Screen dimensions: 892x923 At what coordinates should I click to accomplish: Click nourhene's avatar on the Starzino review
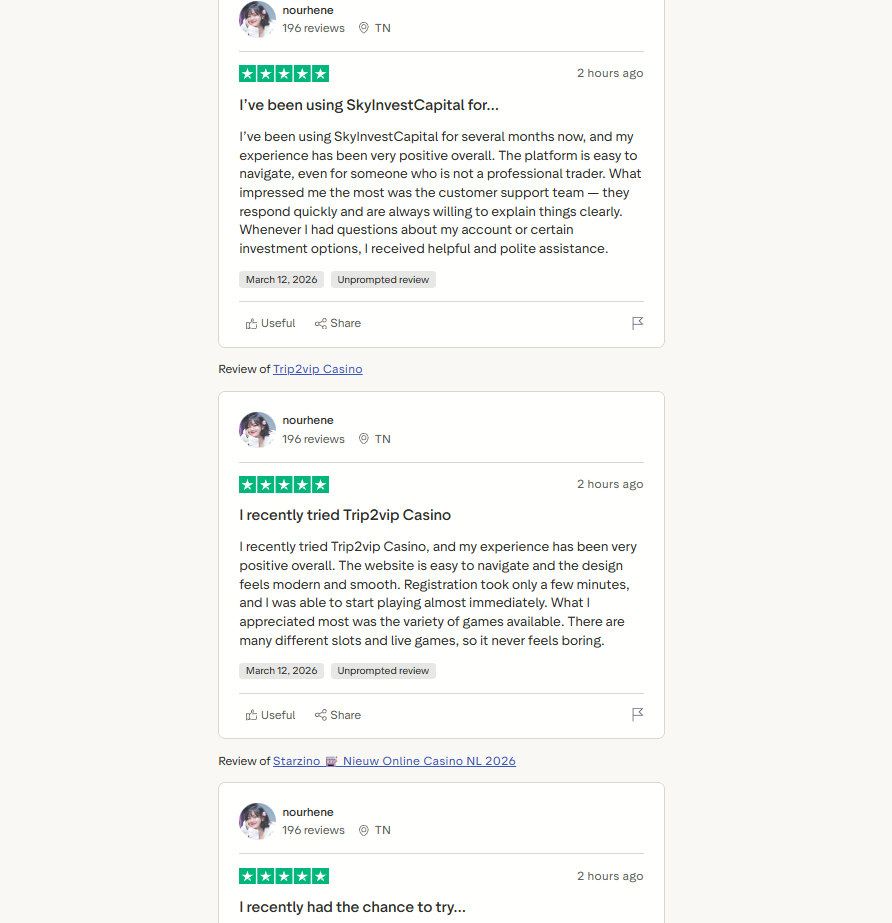[257, 821]
